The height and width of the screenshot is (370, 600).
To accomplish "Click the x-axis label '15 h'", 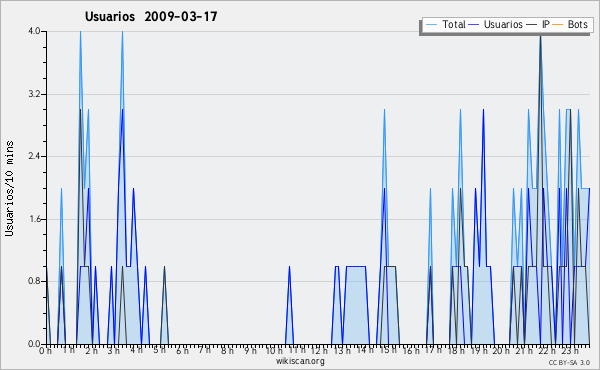I will point(387,350).
